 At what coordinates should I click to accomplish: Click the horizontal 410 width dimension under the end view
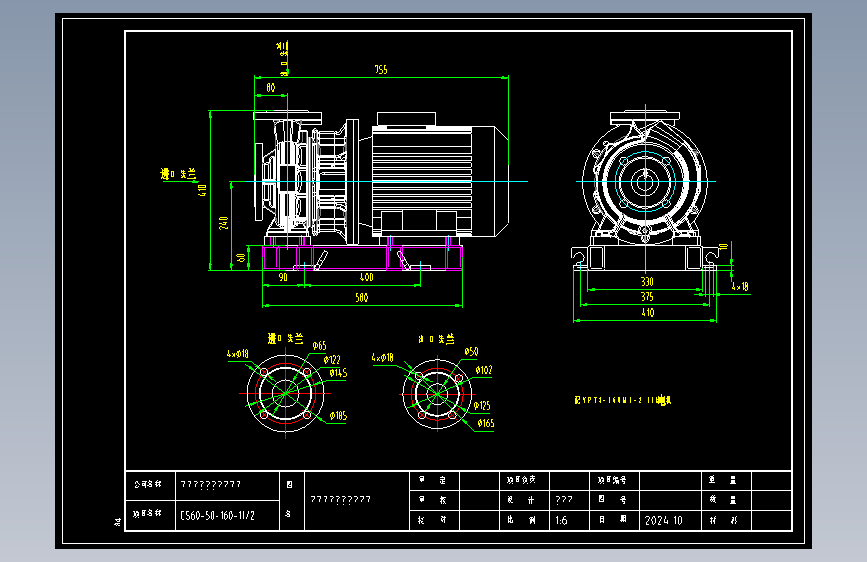coord(647,313)
